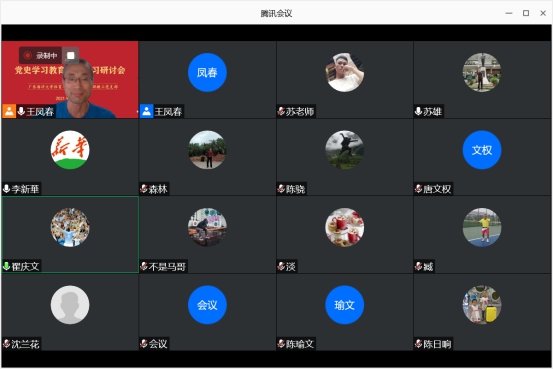Viewport: 553px width, 369px height.
Task: Select 陈骁's jumping photo avatar
Action: click(x=345, y=150)
